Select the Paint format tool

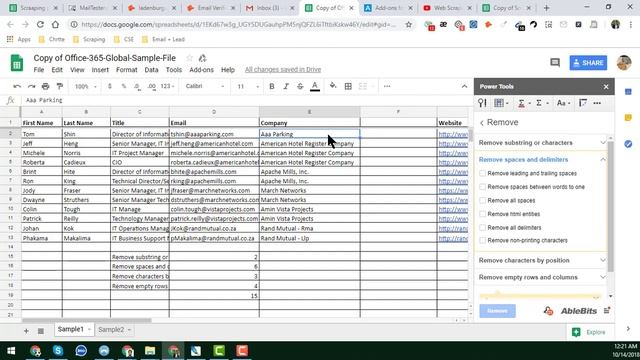60,87
